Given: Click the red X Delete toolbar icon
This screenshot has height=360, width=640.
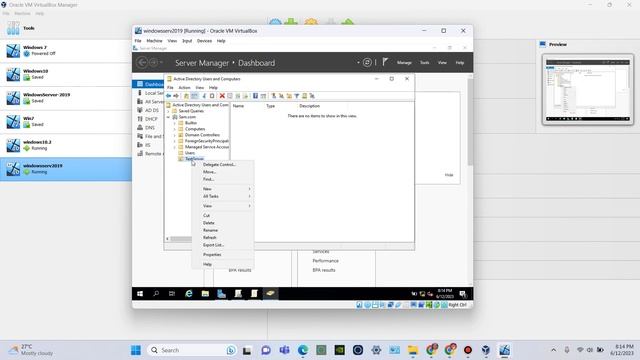Looking at the screenshot, I should tap(222, 96).
